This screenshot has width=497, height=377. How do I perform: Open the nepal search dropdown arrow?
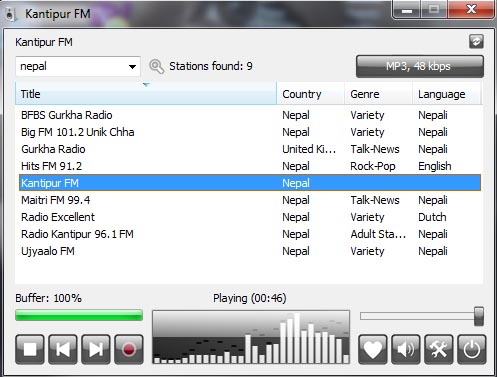pyautogui.click(x=132, y=66)
